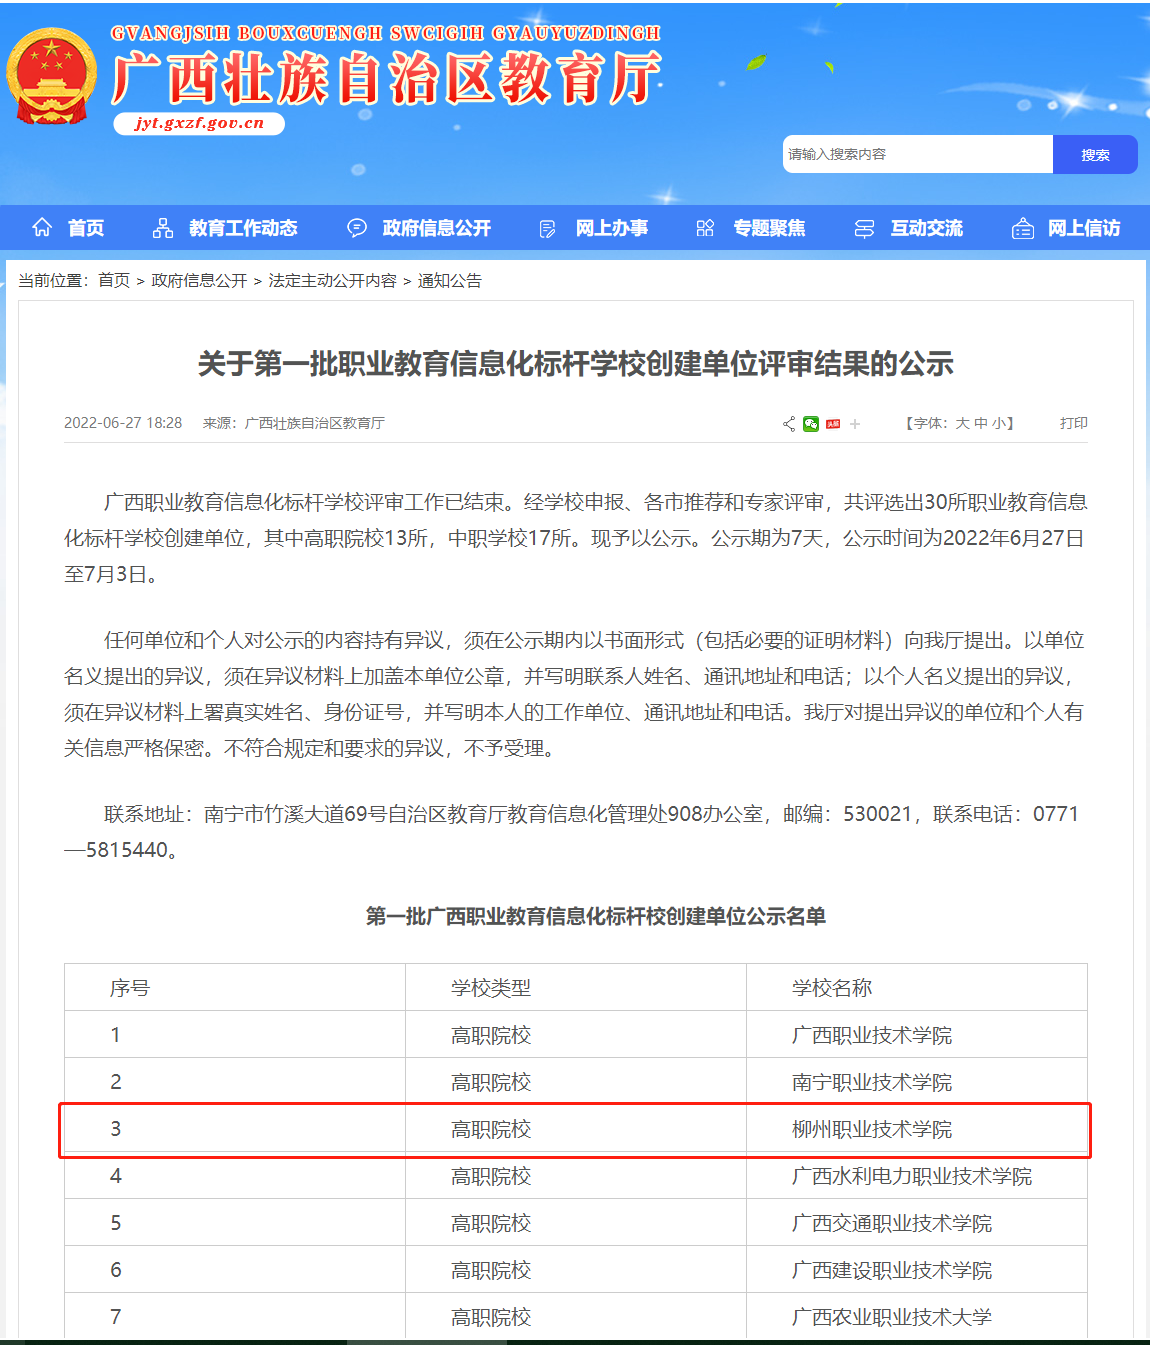This screenshot has width=1150, height=1345.
Task: Click the home icon beside 首页
Action: (42, 228)
